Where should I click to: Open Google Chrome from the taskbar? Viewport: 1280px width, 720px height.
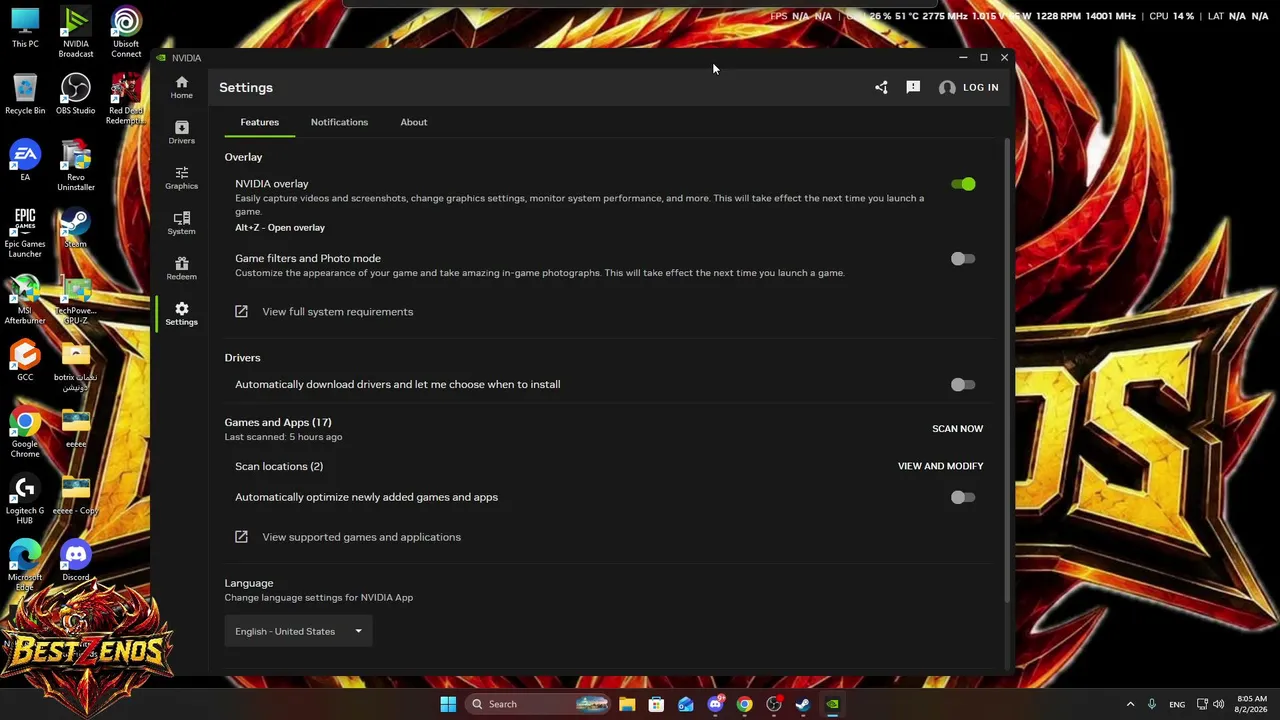[x=744, y=704]
